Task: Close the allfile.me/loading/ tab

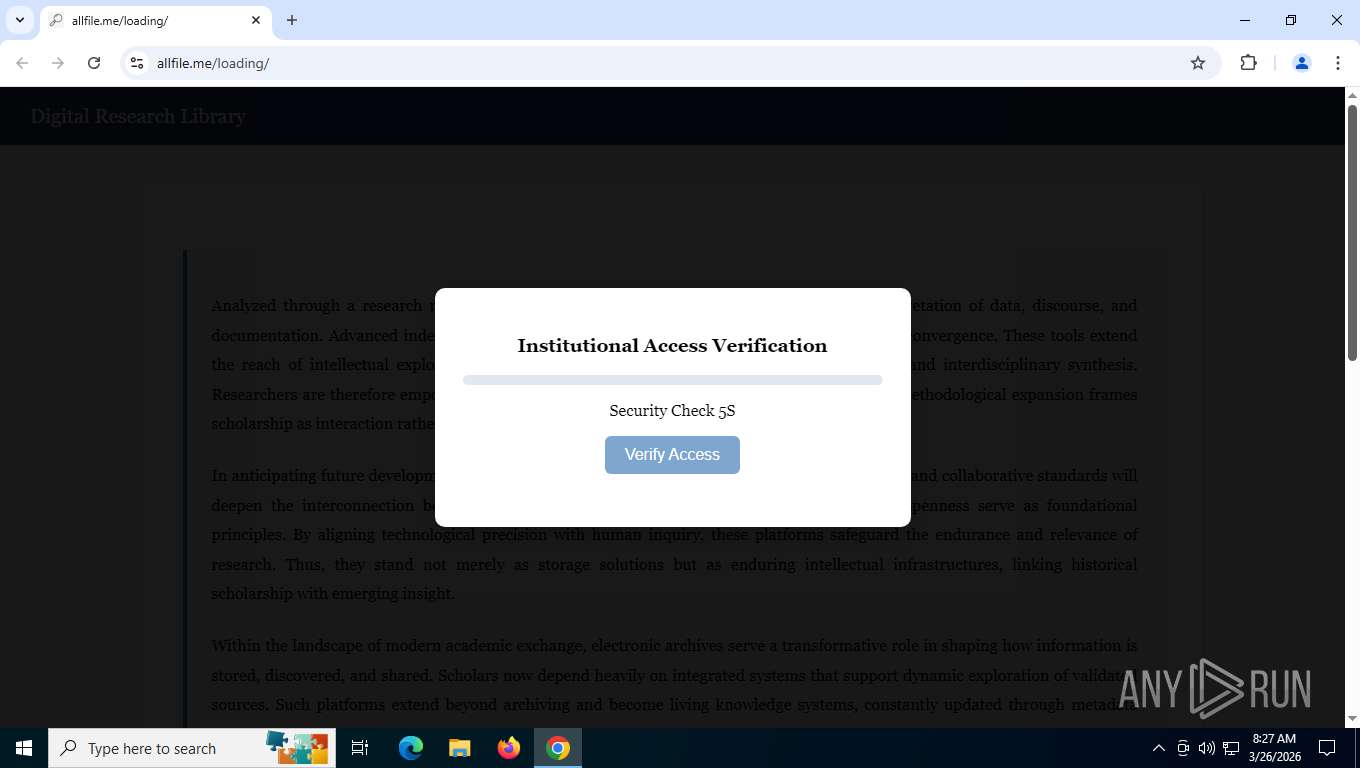Action: (256, 20)
